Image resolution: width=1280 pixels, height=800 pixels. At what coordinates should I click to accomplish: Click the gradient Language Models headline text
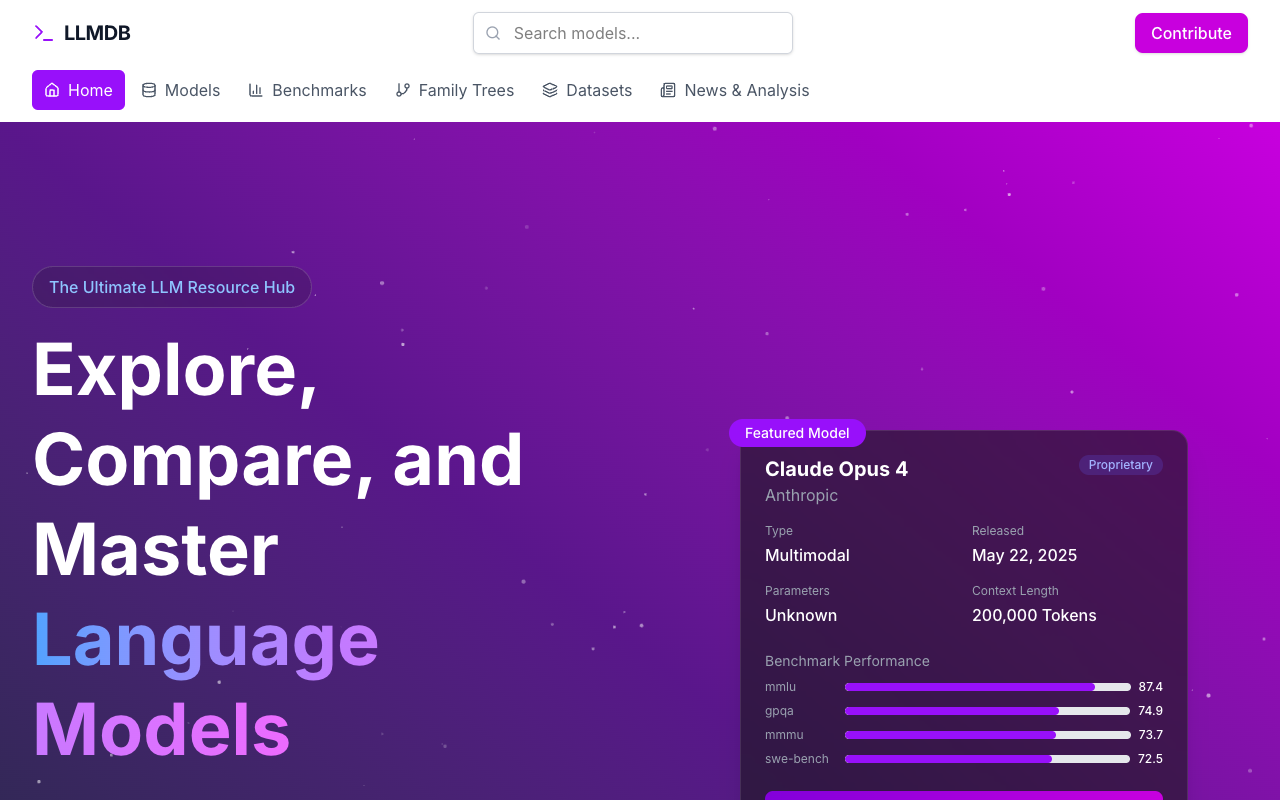[x=206, y=684]
